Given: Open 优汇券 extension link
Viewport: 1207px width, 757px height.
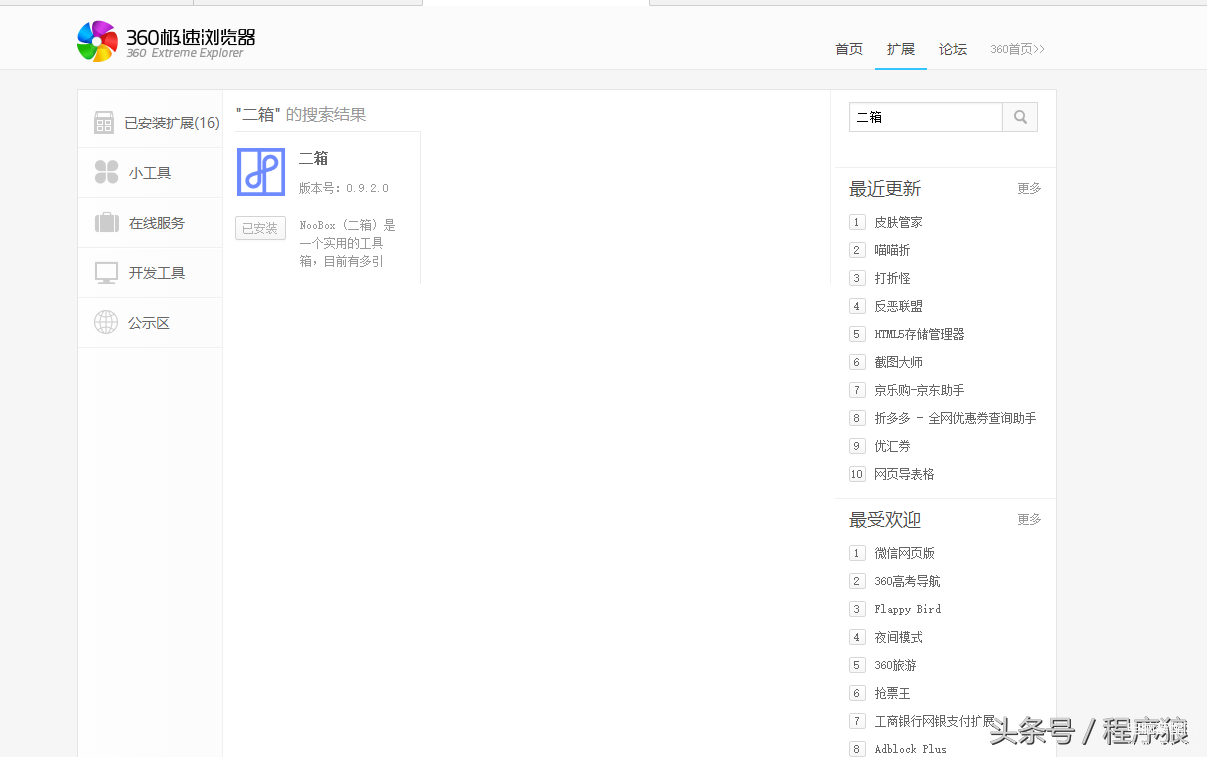Looking at the screenshot, I should [892, 446].
